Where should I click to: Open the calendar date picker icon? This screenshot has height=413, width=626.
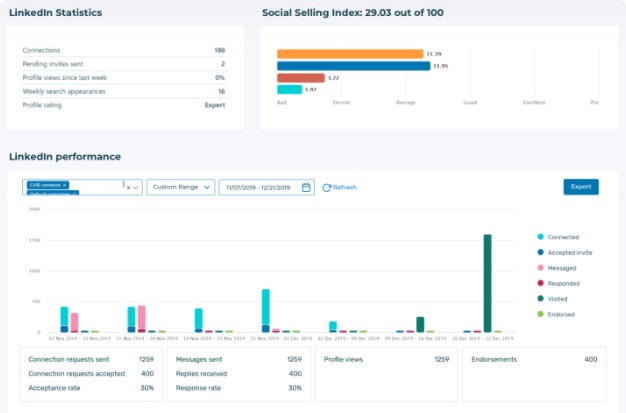(306, 187)
